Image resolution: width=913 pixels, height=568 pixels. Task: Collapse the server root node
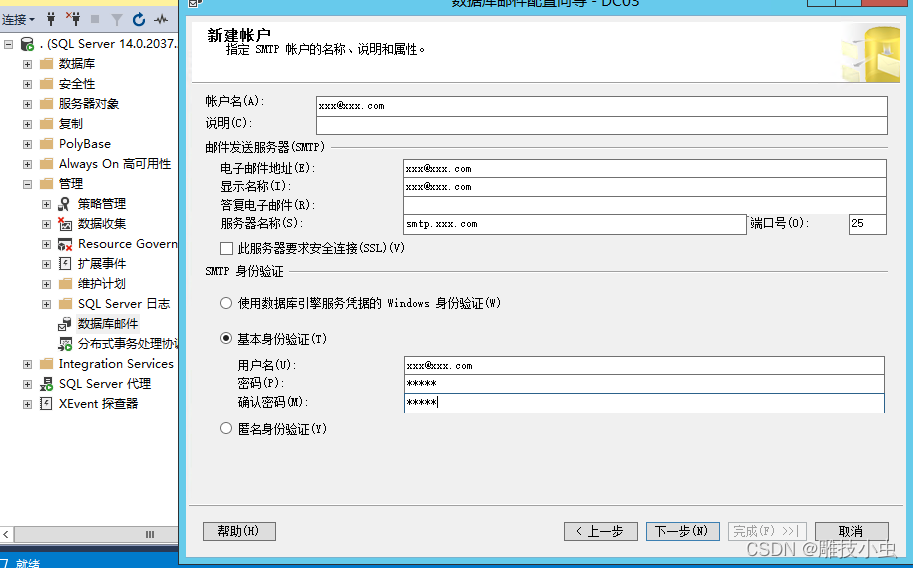click(x=8, y=44)
